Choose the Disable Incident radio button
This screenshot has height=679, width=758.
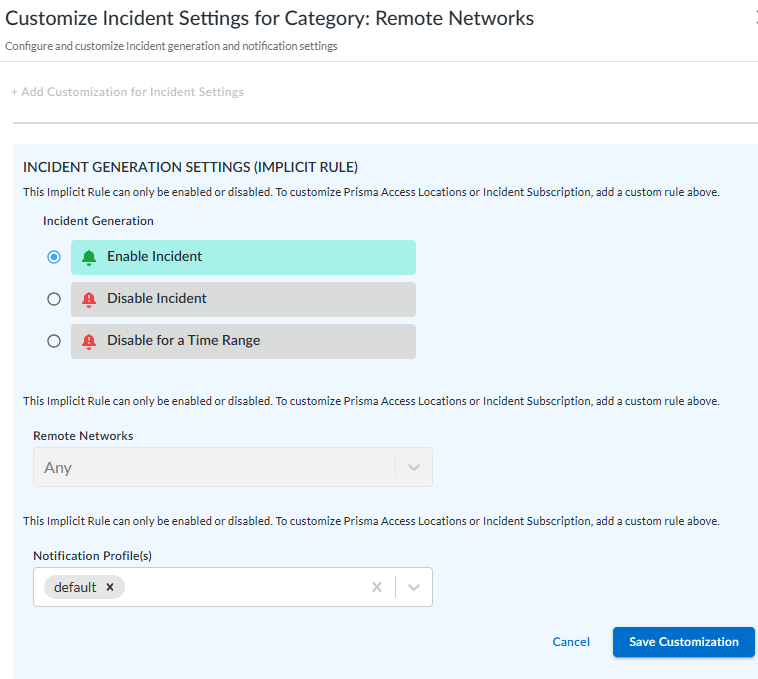tap(54, 299)
